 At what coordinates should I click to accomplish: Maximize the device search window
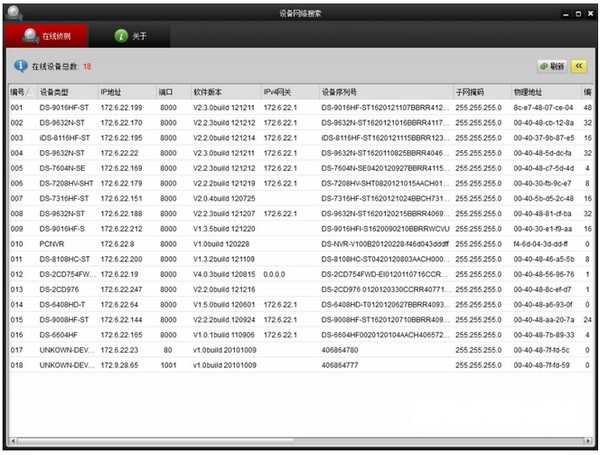578,14
